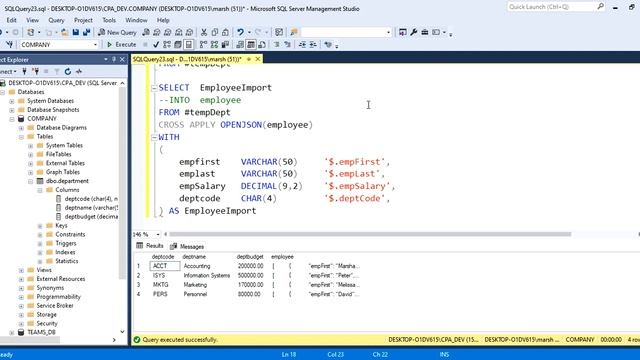Screen dimensions: 640x360
Task: Switch to the Messages tab
Action: tap(187, 246)
